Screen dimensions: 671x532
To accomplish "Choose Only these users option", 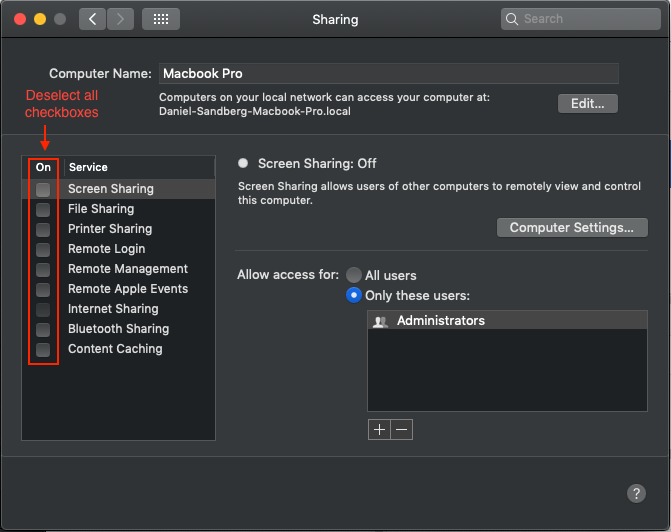I will (353, 295).
